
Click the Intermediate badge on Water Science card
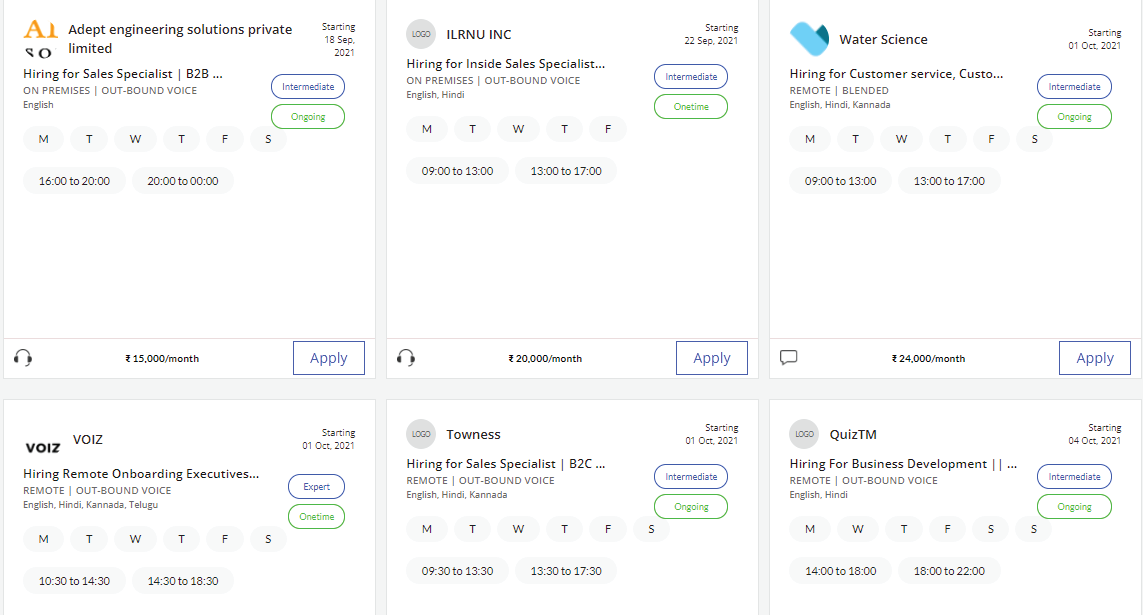[1074, 87]
